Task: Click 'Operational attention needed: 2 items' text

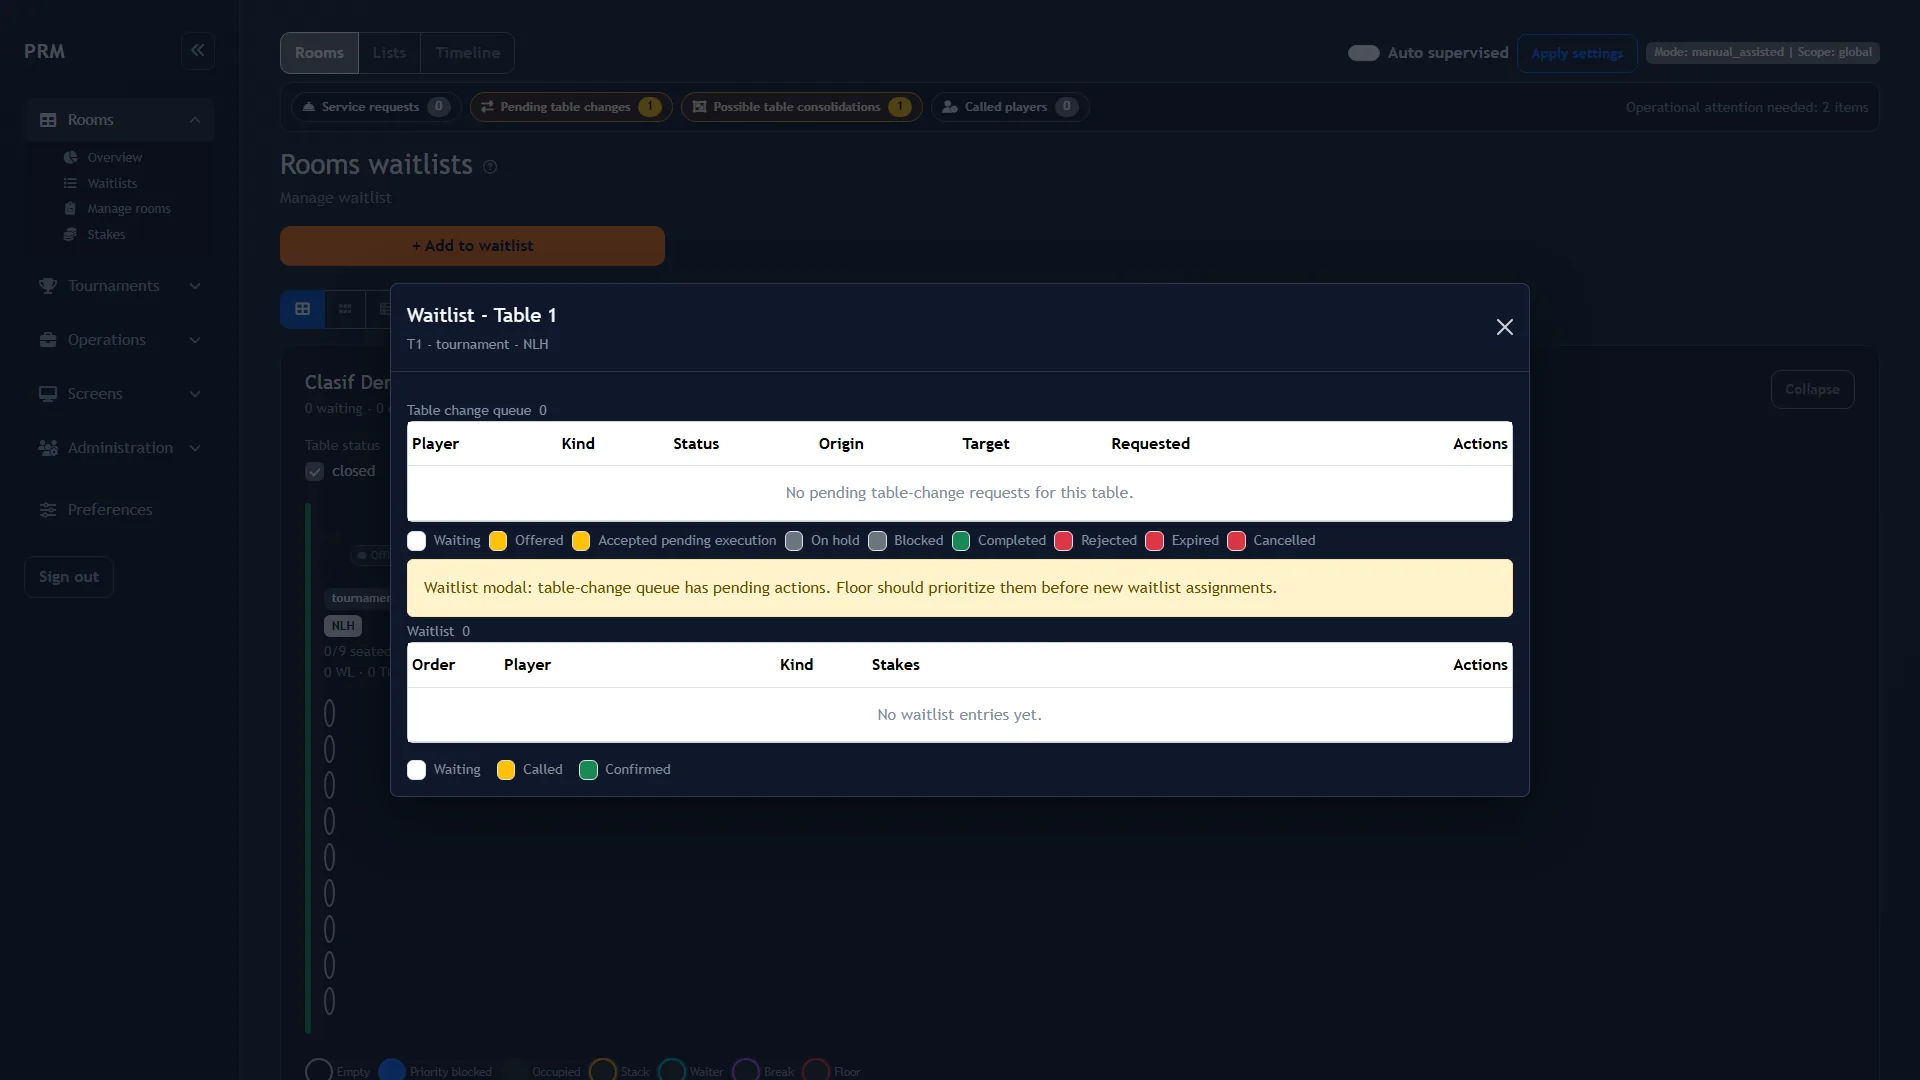Action: [x=1746, y=107]
